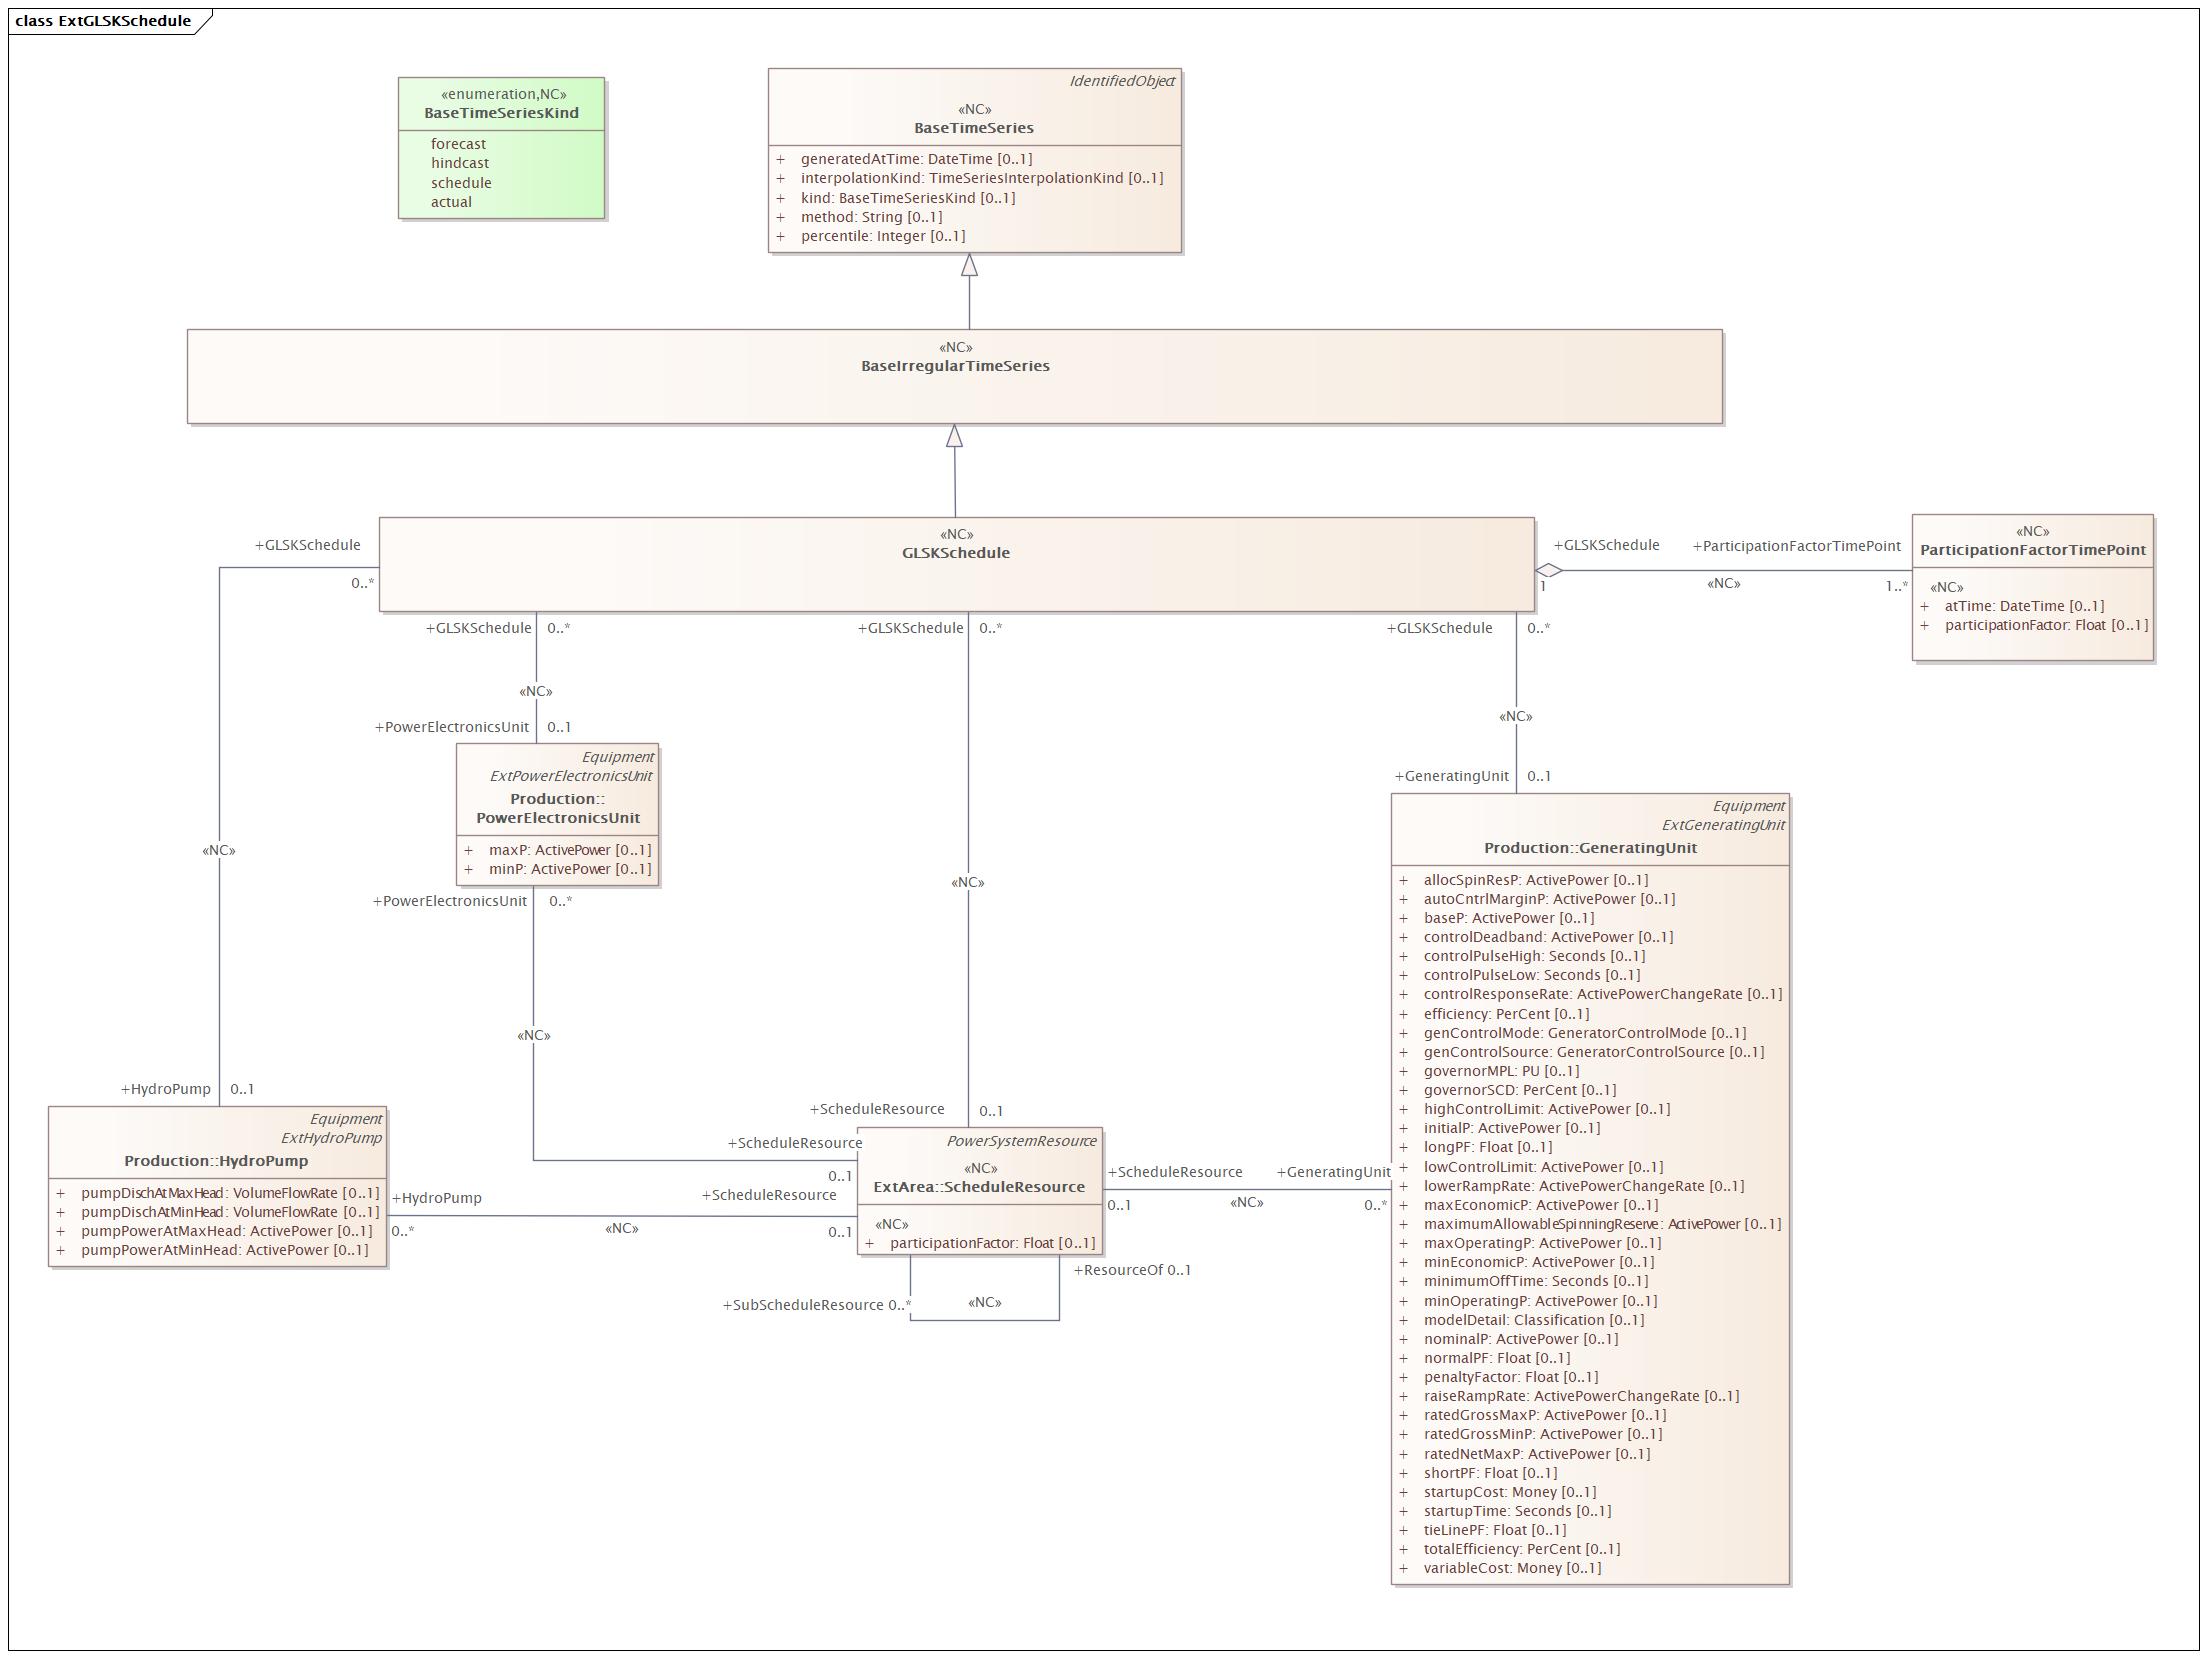Click the 'tieLinePF: Float' attribute
Image resolution: width=2207 pixels, height=1658 pixels.
point(1495,1530)
